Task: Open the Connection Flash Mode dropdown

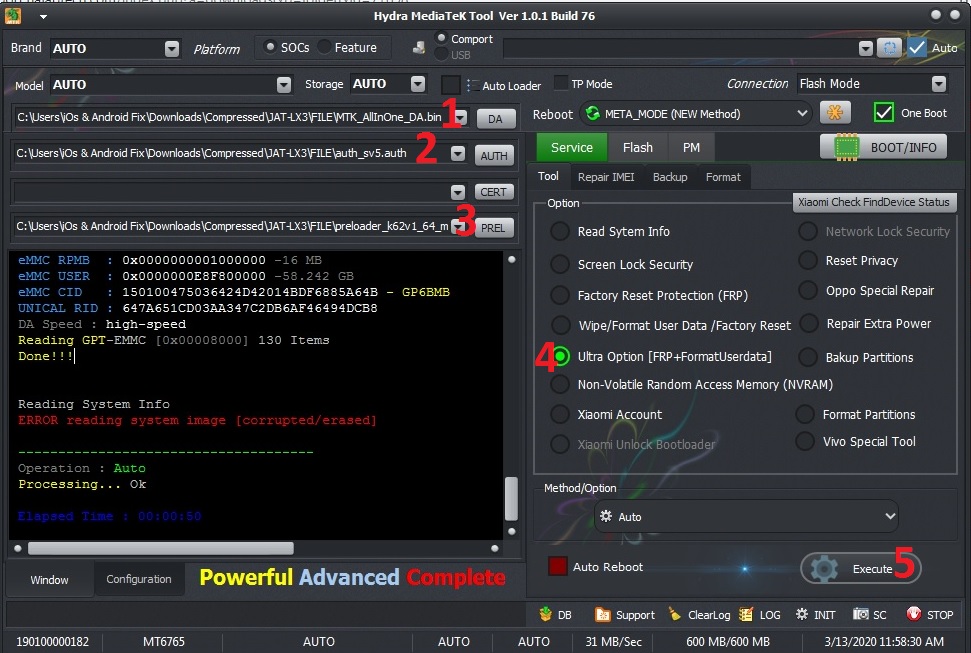Action: [x=939, y=84]
